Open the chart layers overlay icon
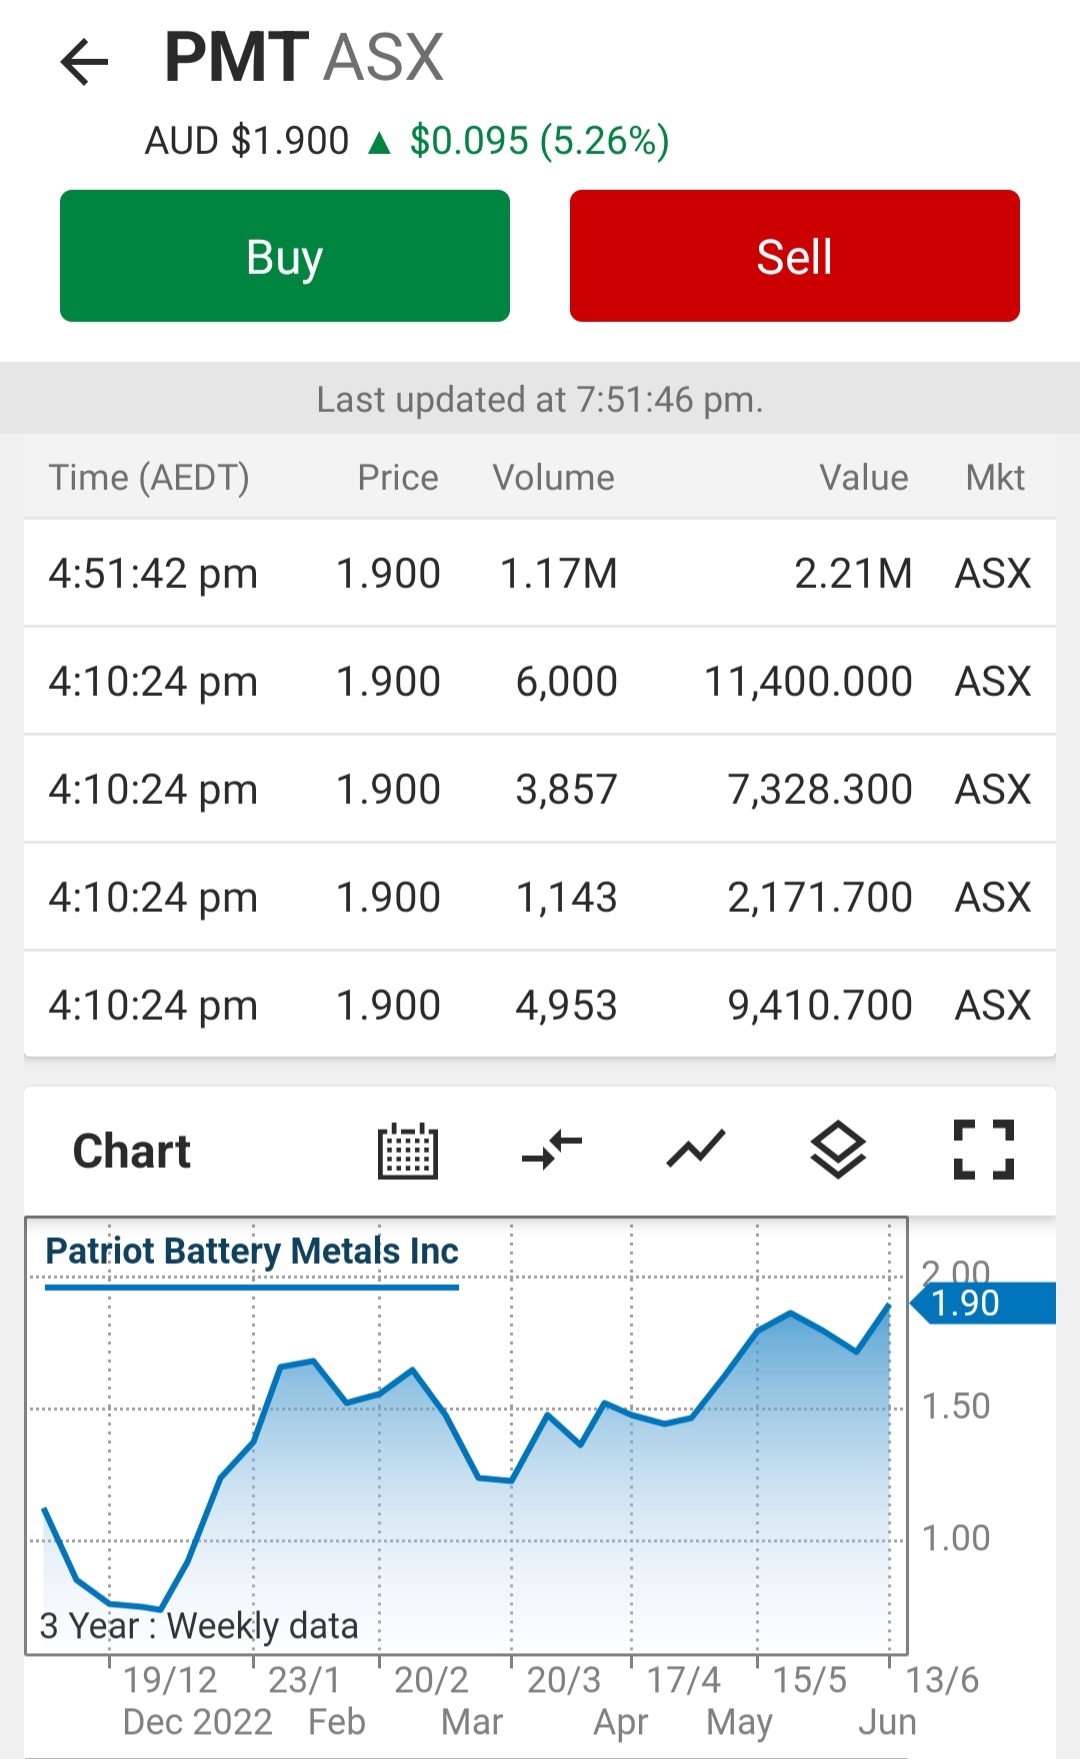Screen dimensions: 1080x1759 [838, 1150]
